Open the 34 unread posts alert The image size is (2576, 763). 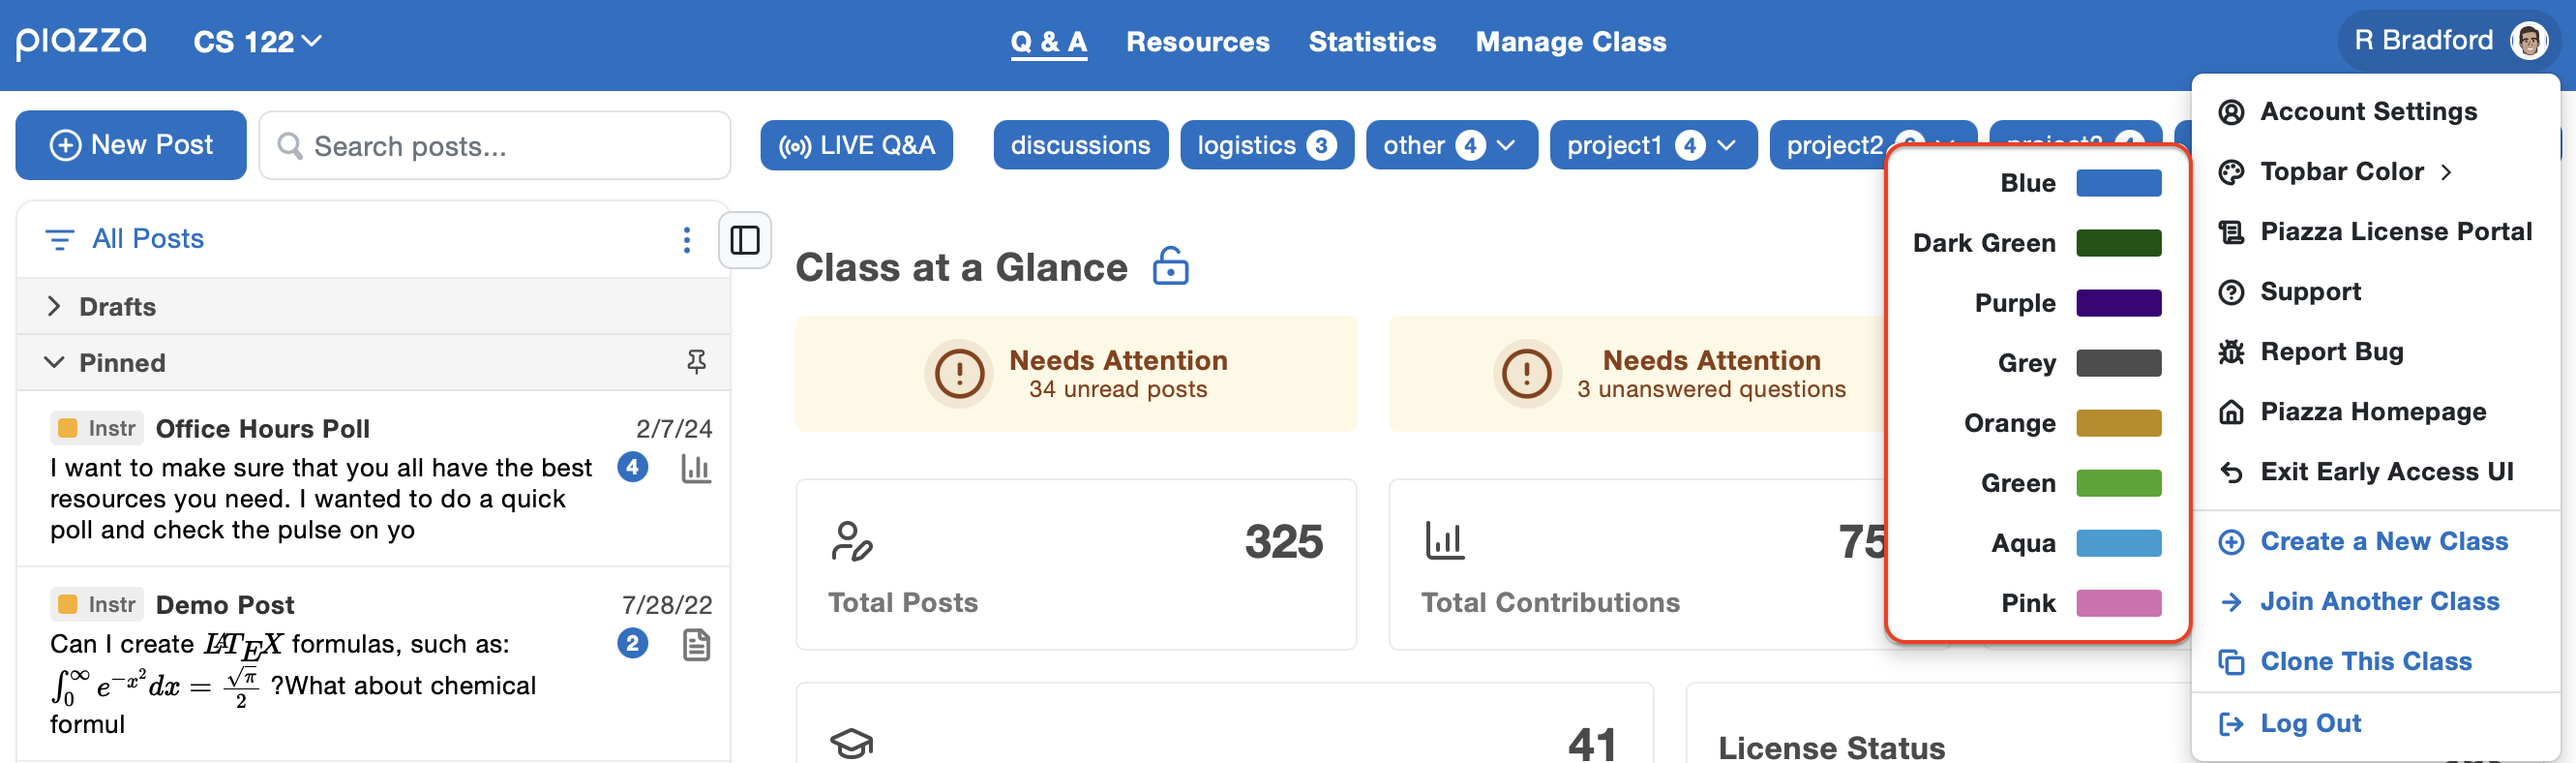click(1076, 374)
